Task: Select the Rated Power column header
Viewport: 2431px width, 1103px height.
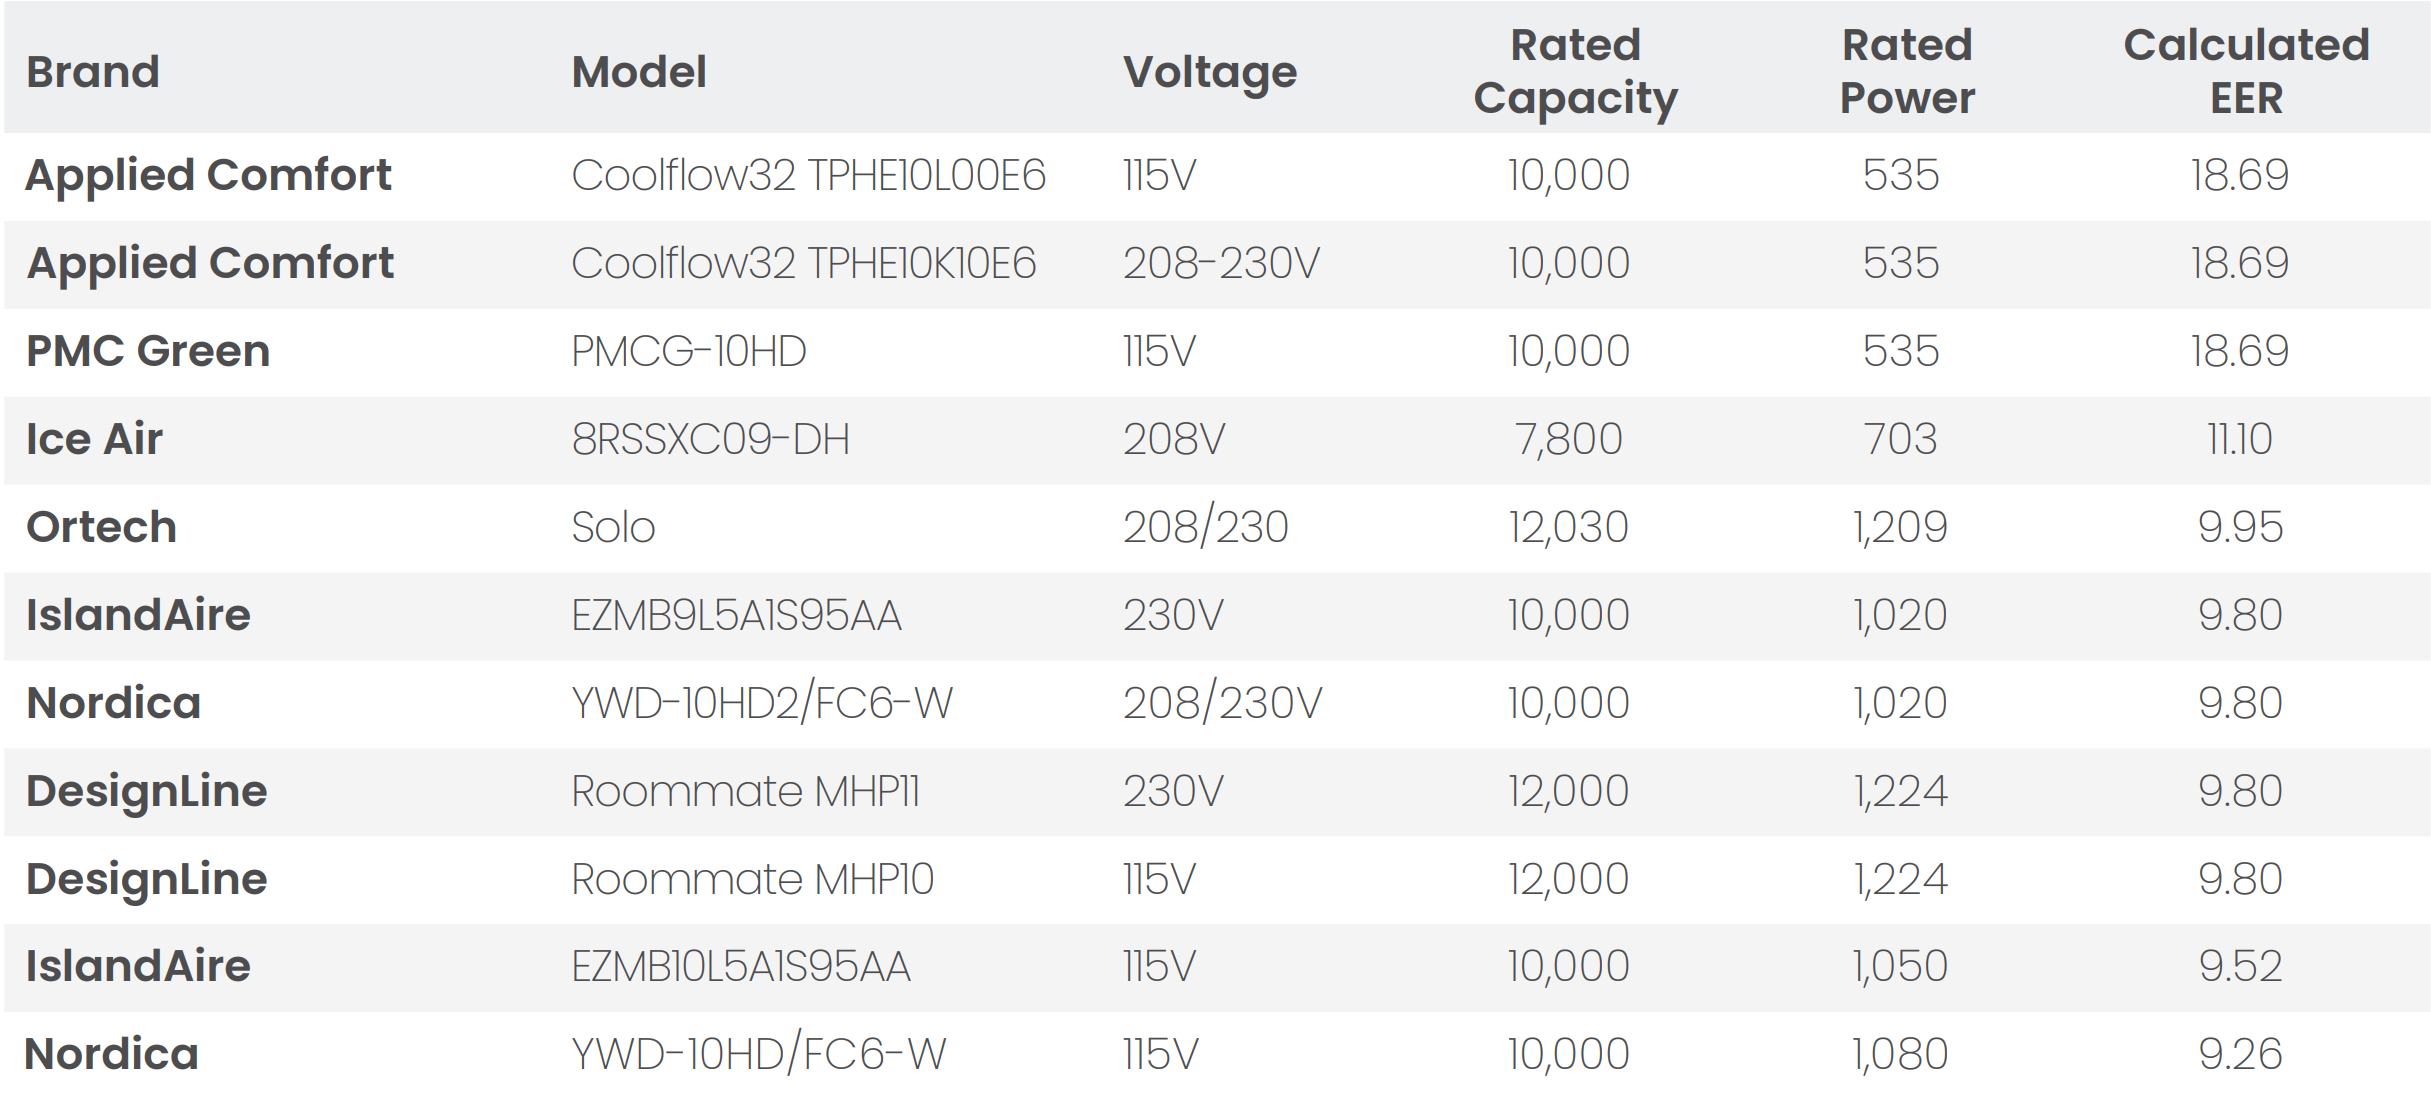Action: 1907,72
